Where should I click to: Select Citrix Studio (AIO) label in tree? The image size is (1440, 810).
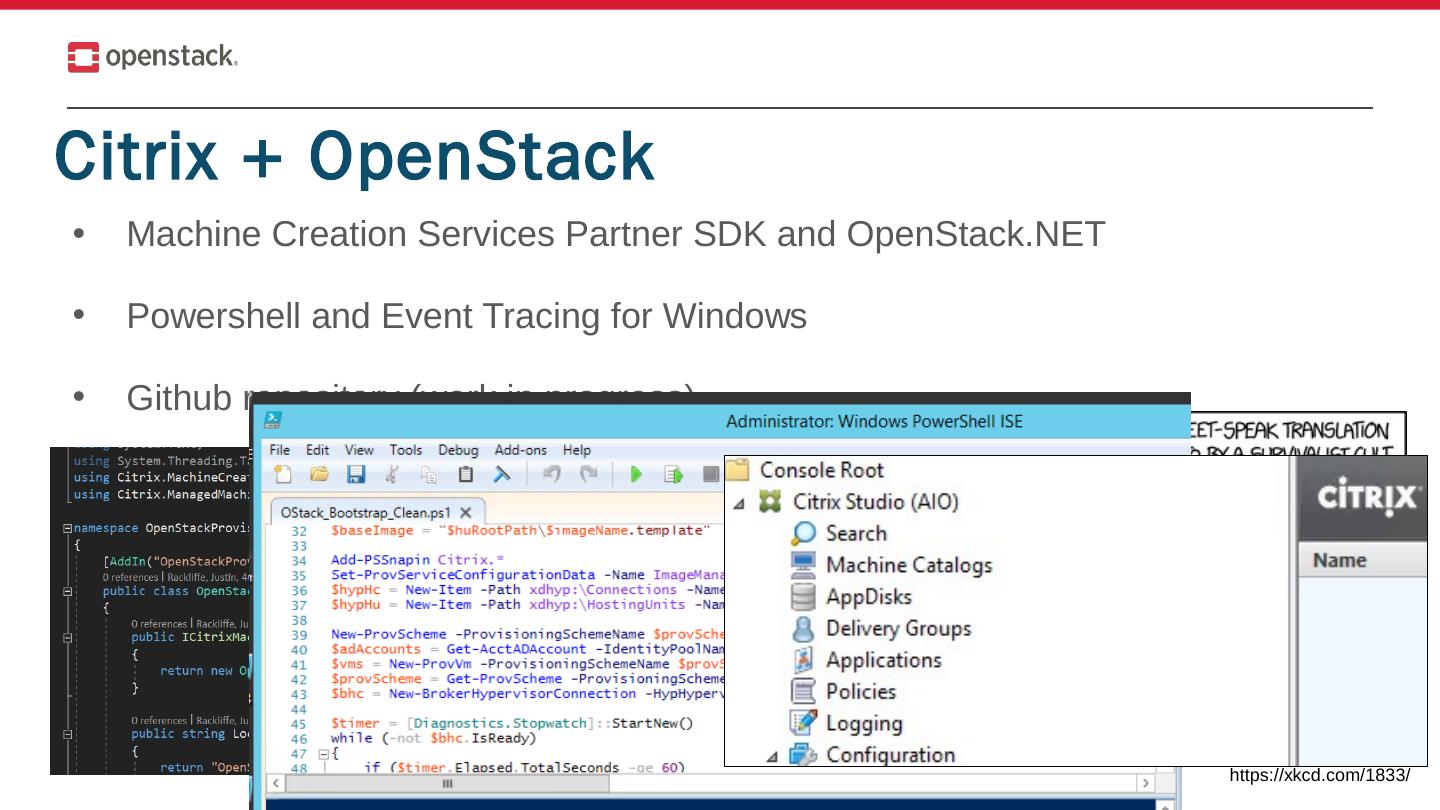click(x=876, y=501)
